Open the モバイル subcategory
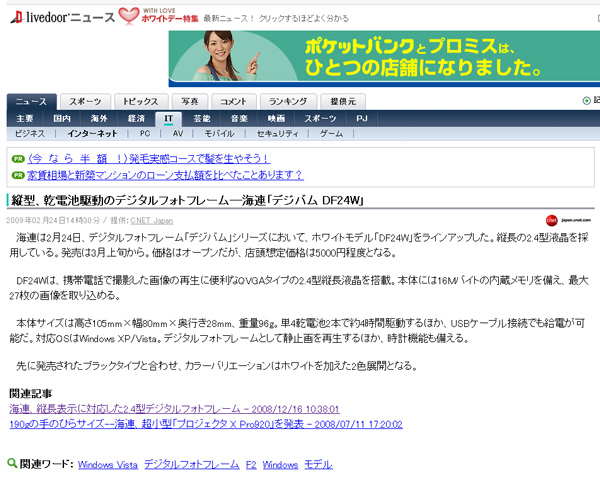This screenshot has height=479, width=600. click(219, 134)
